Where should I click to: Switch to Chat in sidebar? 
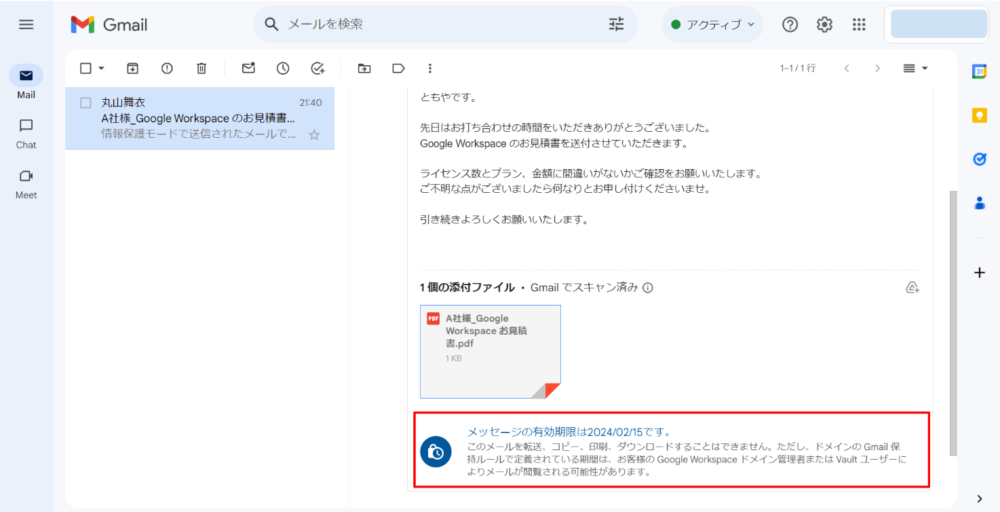[26, 133]
